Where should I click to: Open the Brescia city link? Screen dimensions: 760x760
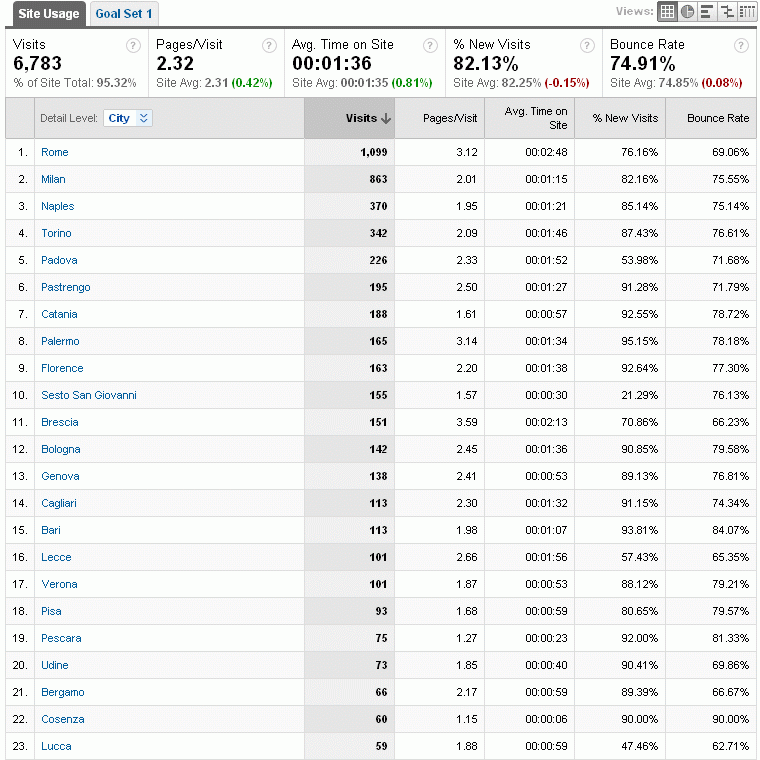pyautogui.click(x=60, y=422)
